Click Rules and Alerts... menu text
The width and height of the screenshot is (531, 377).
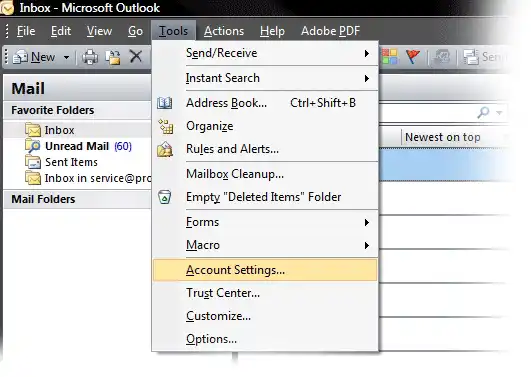(232, 149)
